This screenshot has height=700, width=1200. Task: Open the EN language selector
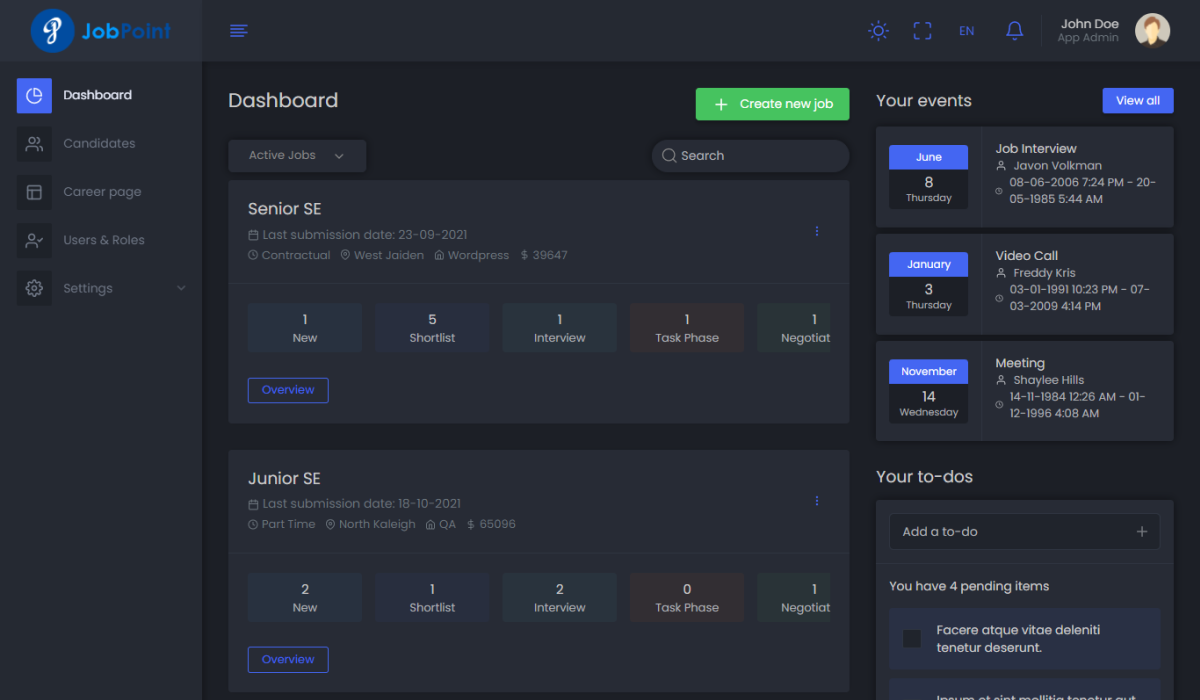(966, 31)
